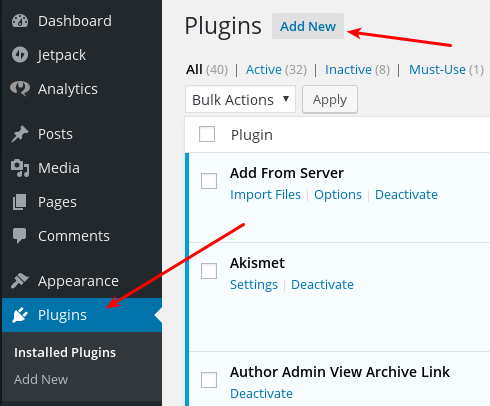The image size is (490, 406).
Task: Click the Apply button
Action: 330,99
